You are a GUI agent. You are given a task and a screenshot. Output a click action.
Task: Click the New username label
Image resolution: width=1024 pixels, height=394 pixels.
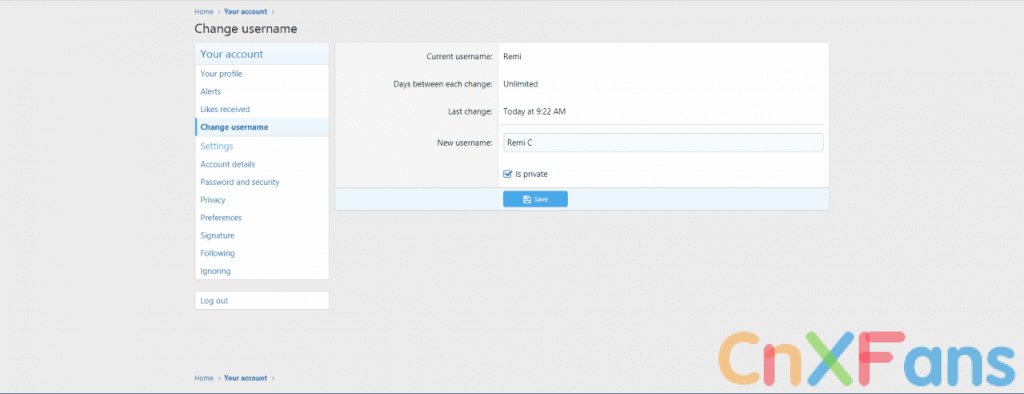point(464,143)
